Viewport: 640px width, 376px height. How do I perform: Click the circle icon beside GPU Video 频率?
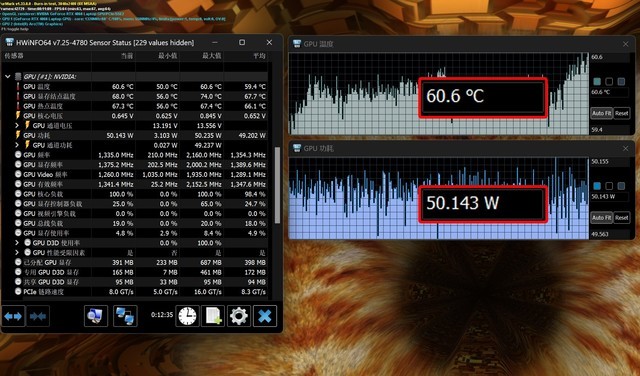(18, 174)
